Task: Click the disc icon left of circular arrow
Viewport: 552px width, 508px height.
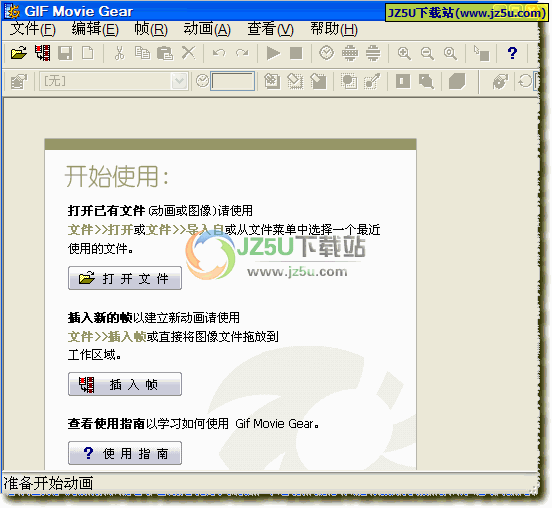Action: (x=500, y=81)
